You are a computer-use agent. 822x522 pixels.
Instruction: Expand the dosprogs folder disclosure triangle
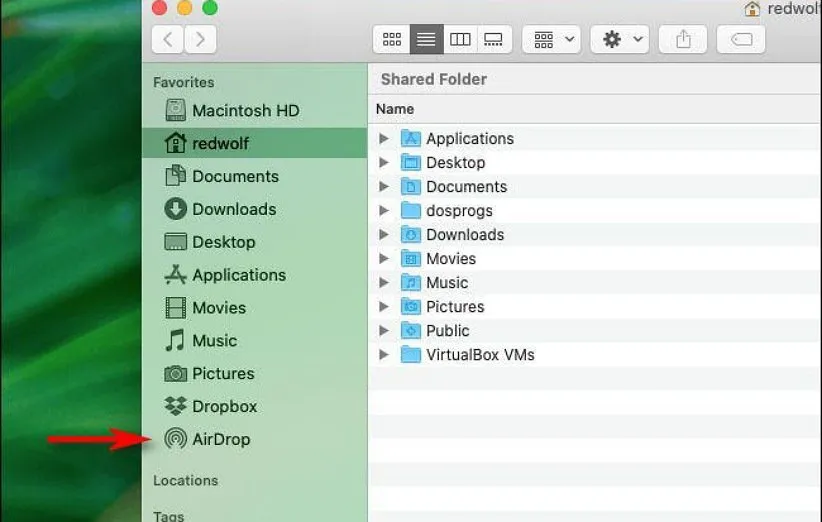click(x=384, y=211)
